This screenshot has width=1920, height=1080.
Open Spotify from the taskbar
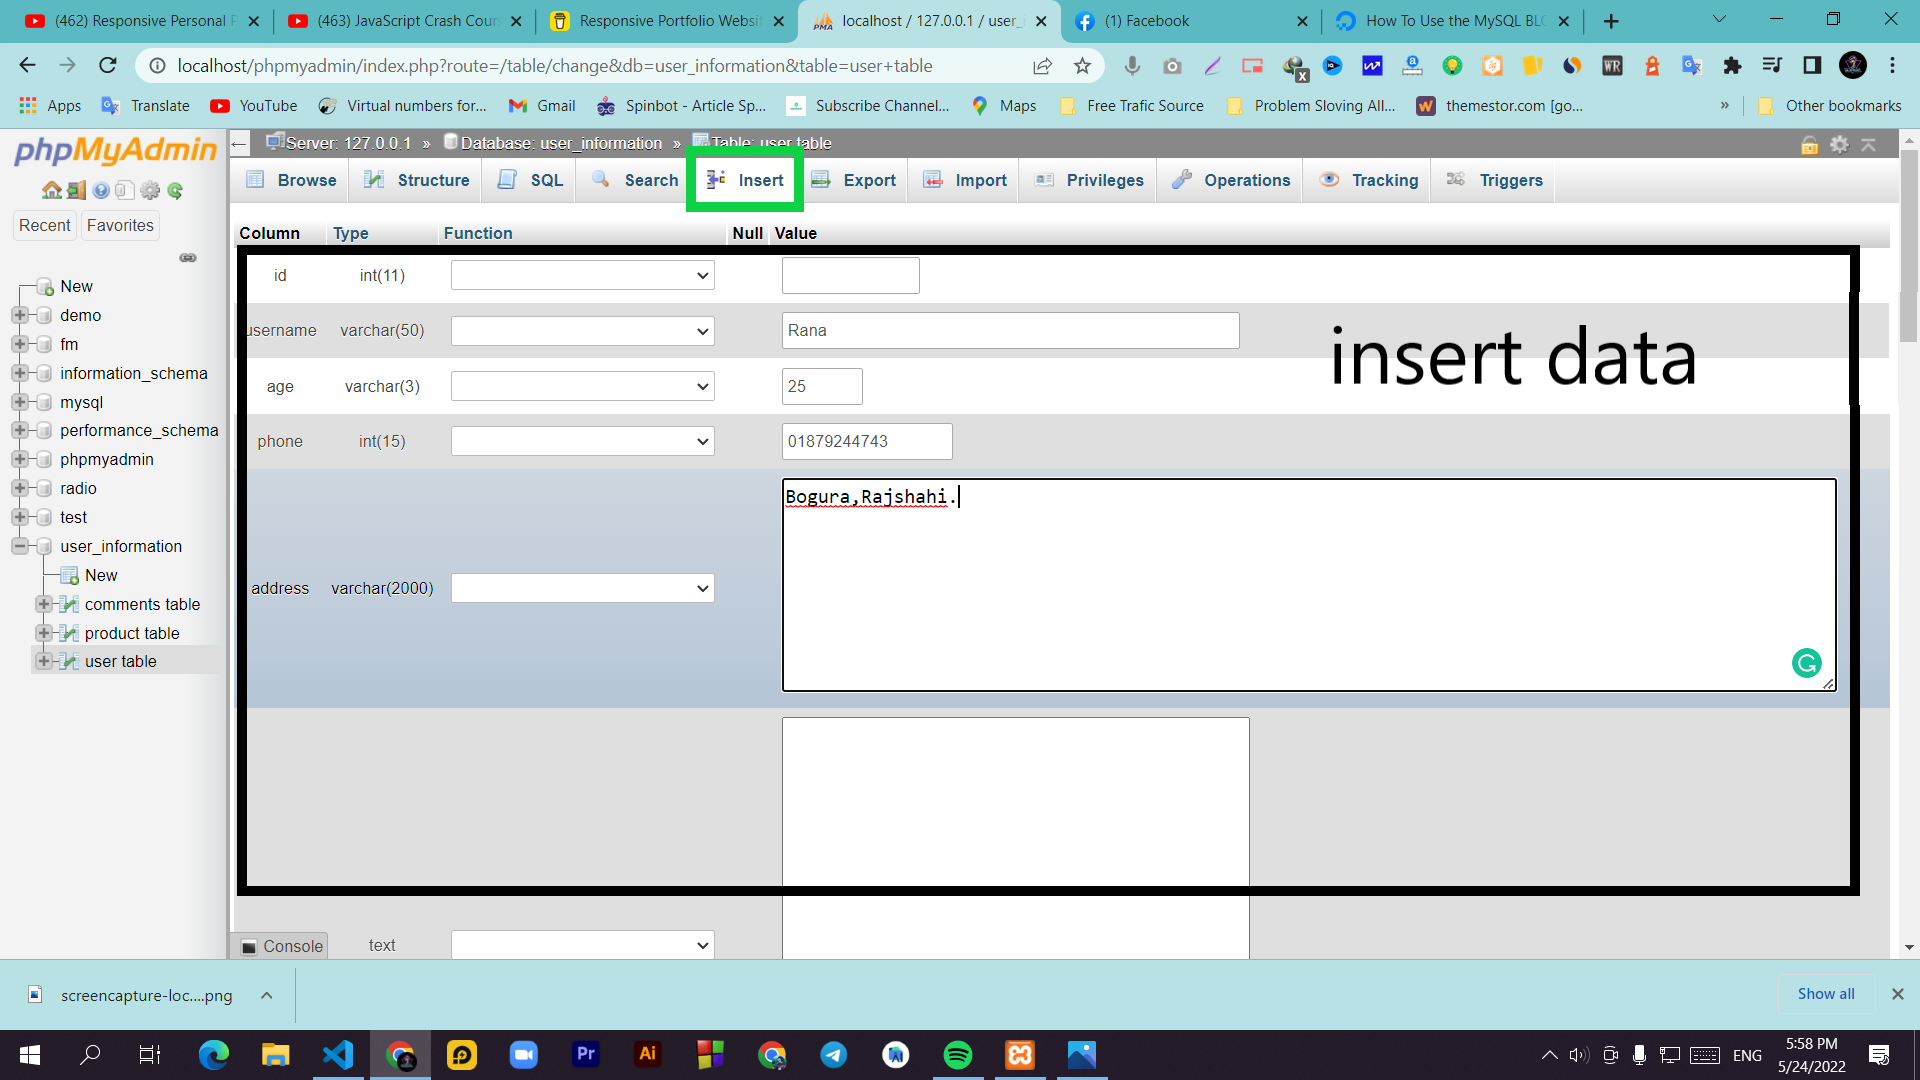coord(957,1055)
